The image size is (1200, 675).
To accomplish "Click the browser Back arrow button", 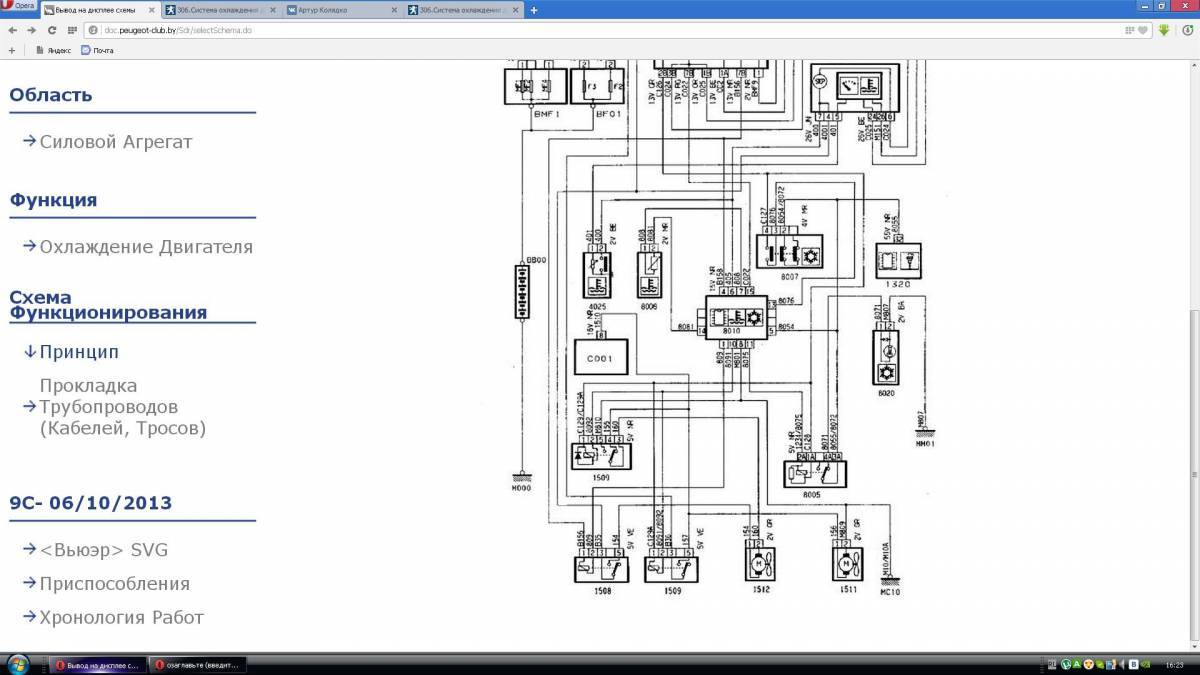I will click(12, 30).
